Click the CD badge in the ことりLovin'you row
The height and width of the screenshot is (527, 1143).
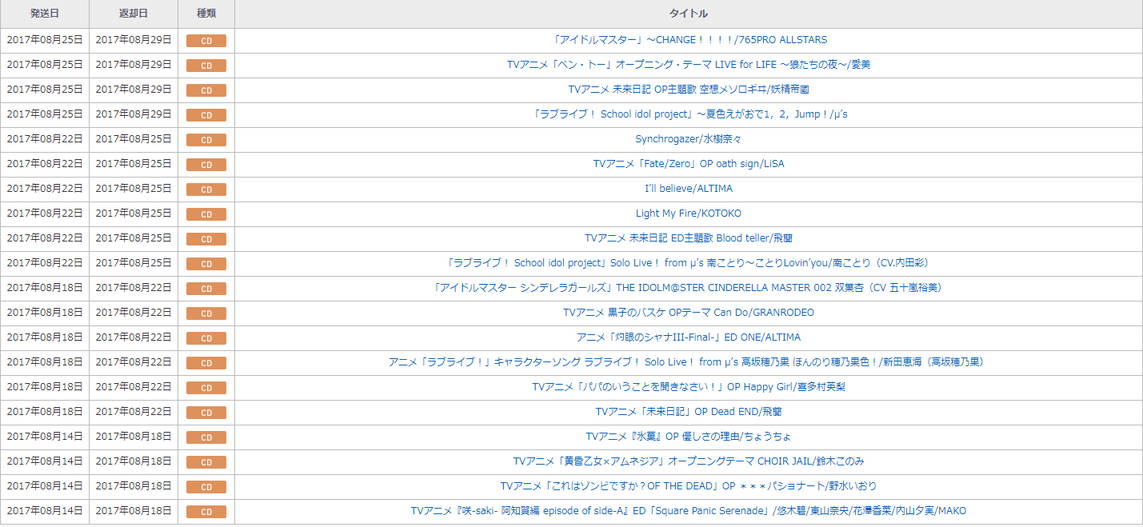click(206, 264)
